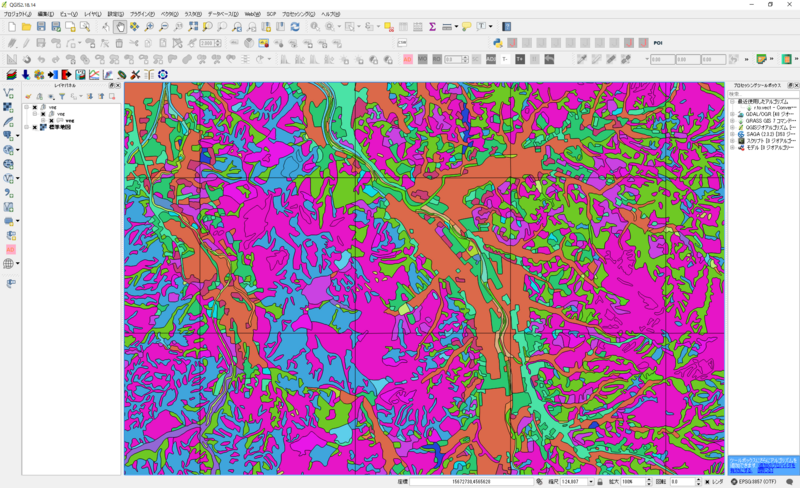The width and height of the screenshot is (800, 488).
Task: Expand GRASS GIS 7 commands in toolbox
Action: click(x=732, y=121)
